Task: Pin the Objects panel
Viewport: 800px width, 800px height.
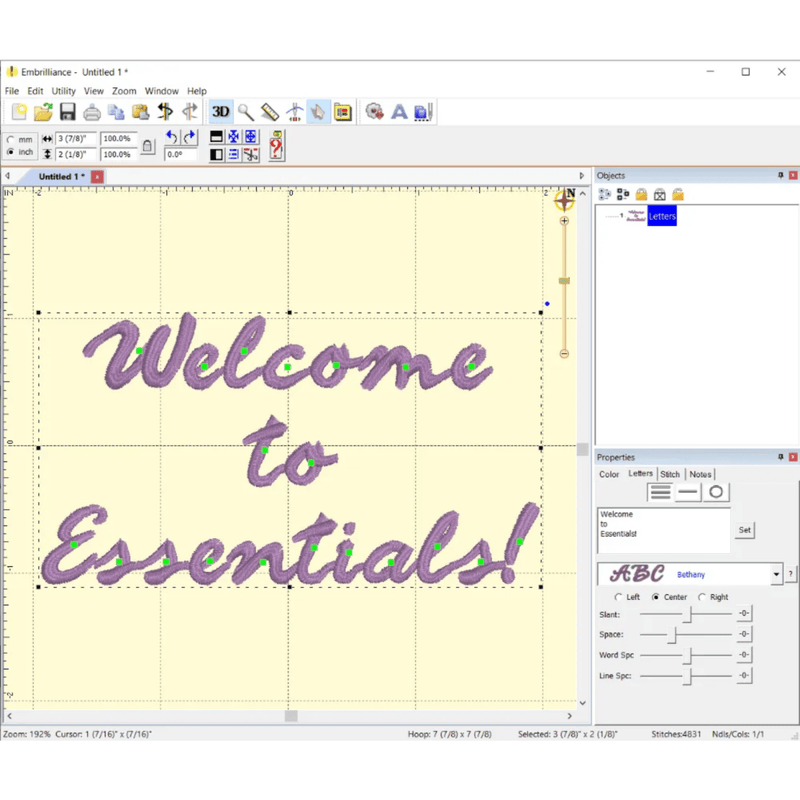Action: [x=780, y=176]
